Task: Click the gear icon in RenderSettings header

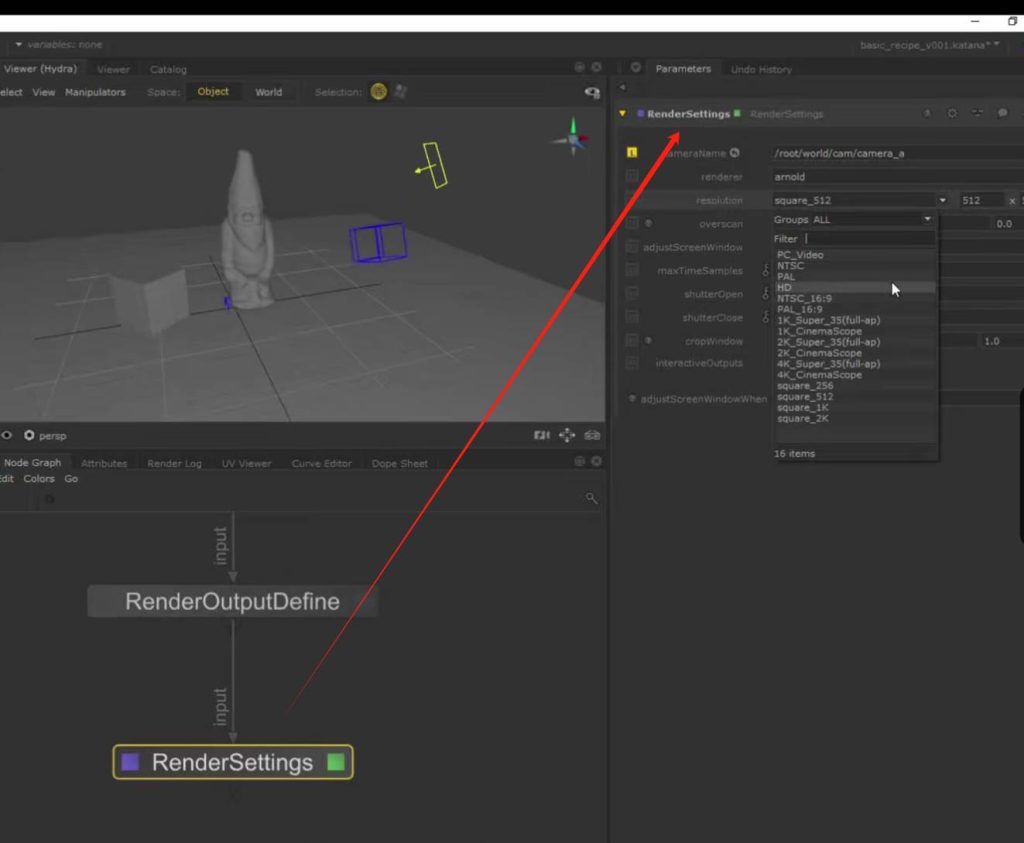Action: 952,114
